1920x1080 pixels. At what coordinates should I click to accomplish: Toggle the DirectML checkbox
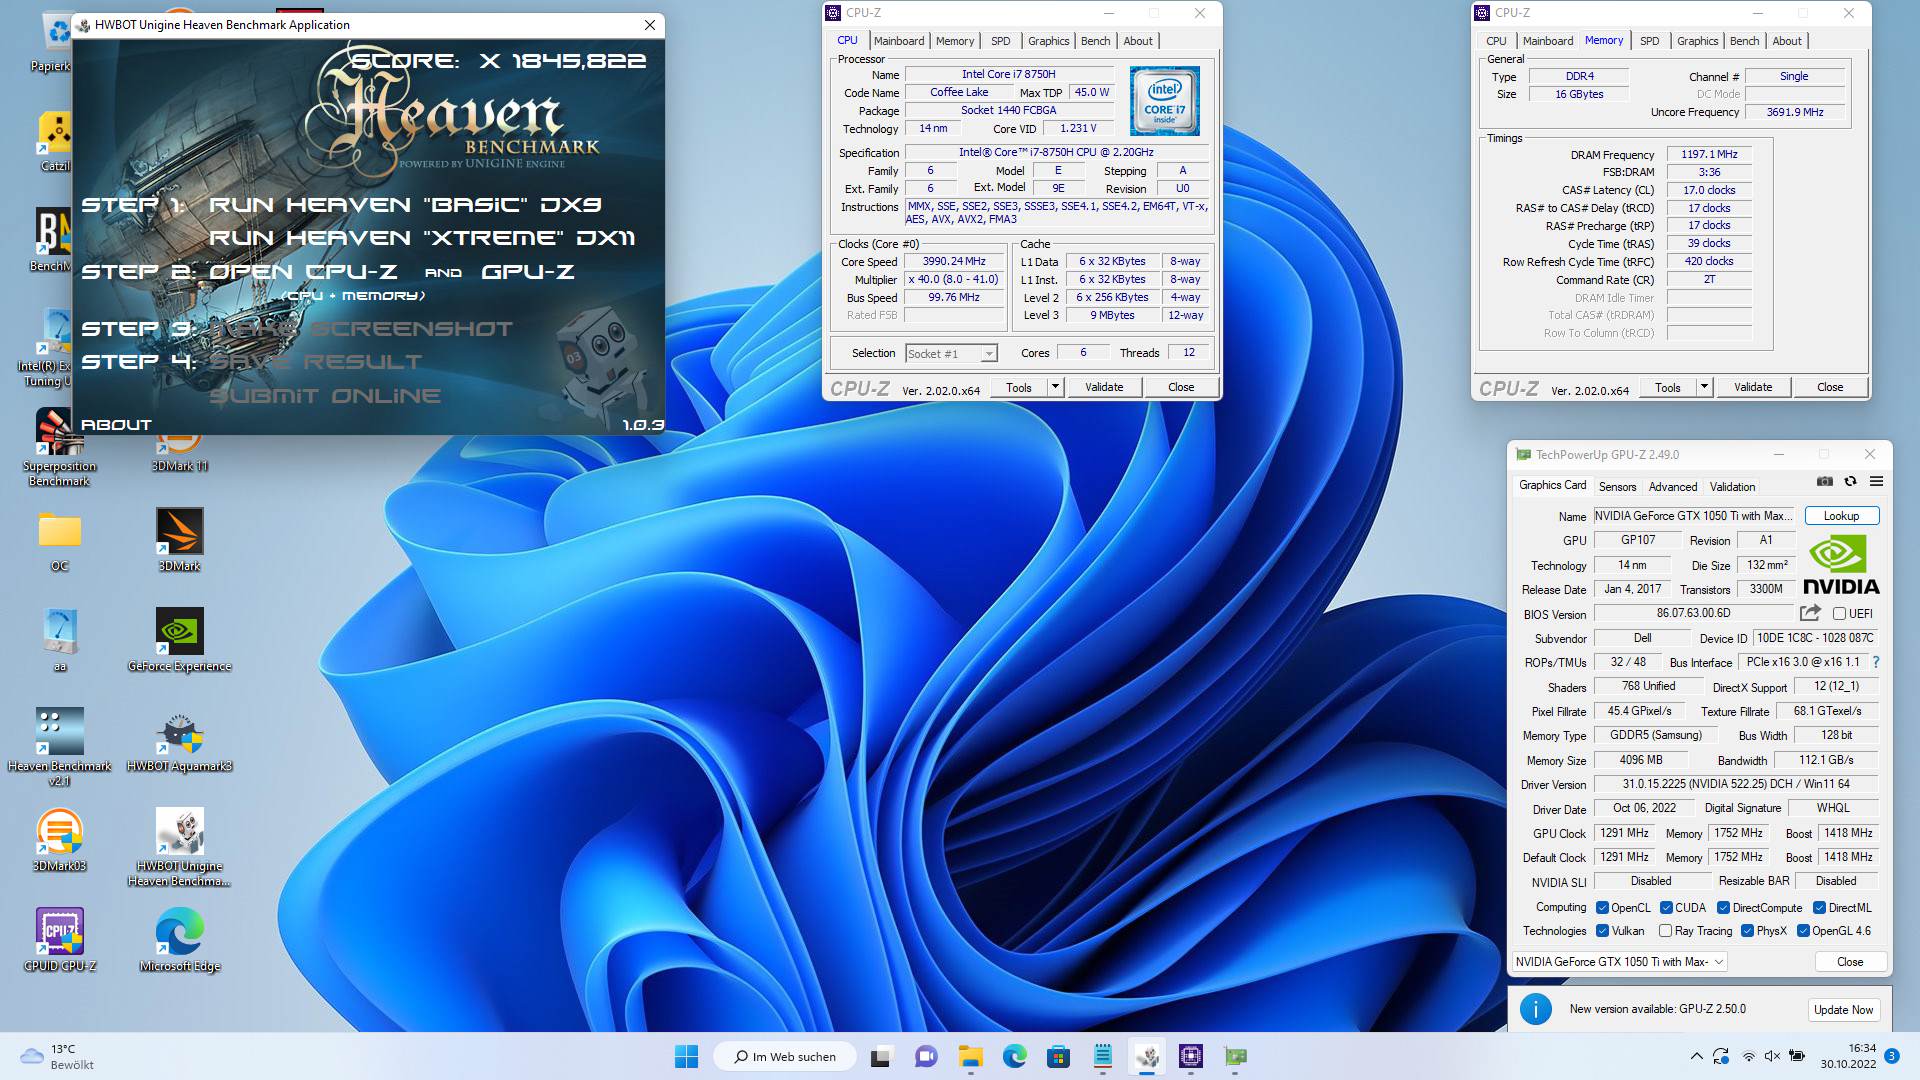pos(1819,908)
